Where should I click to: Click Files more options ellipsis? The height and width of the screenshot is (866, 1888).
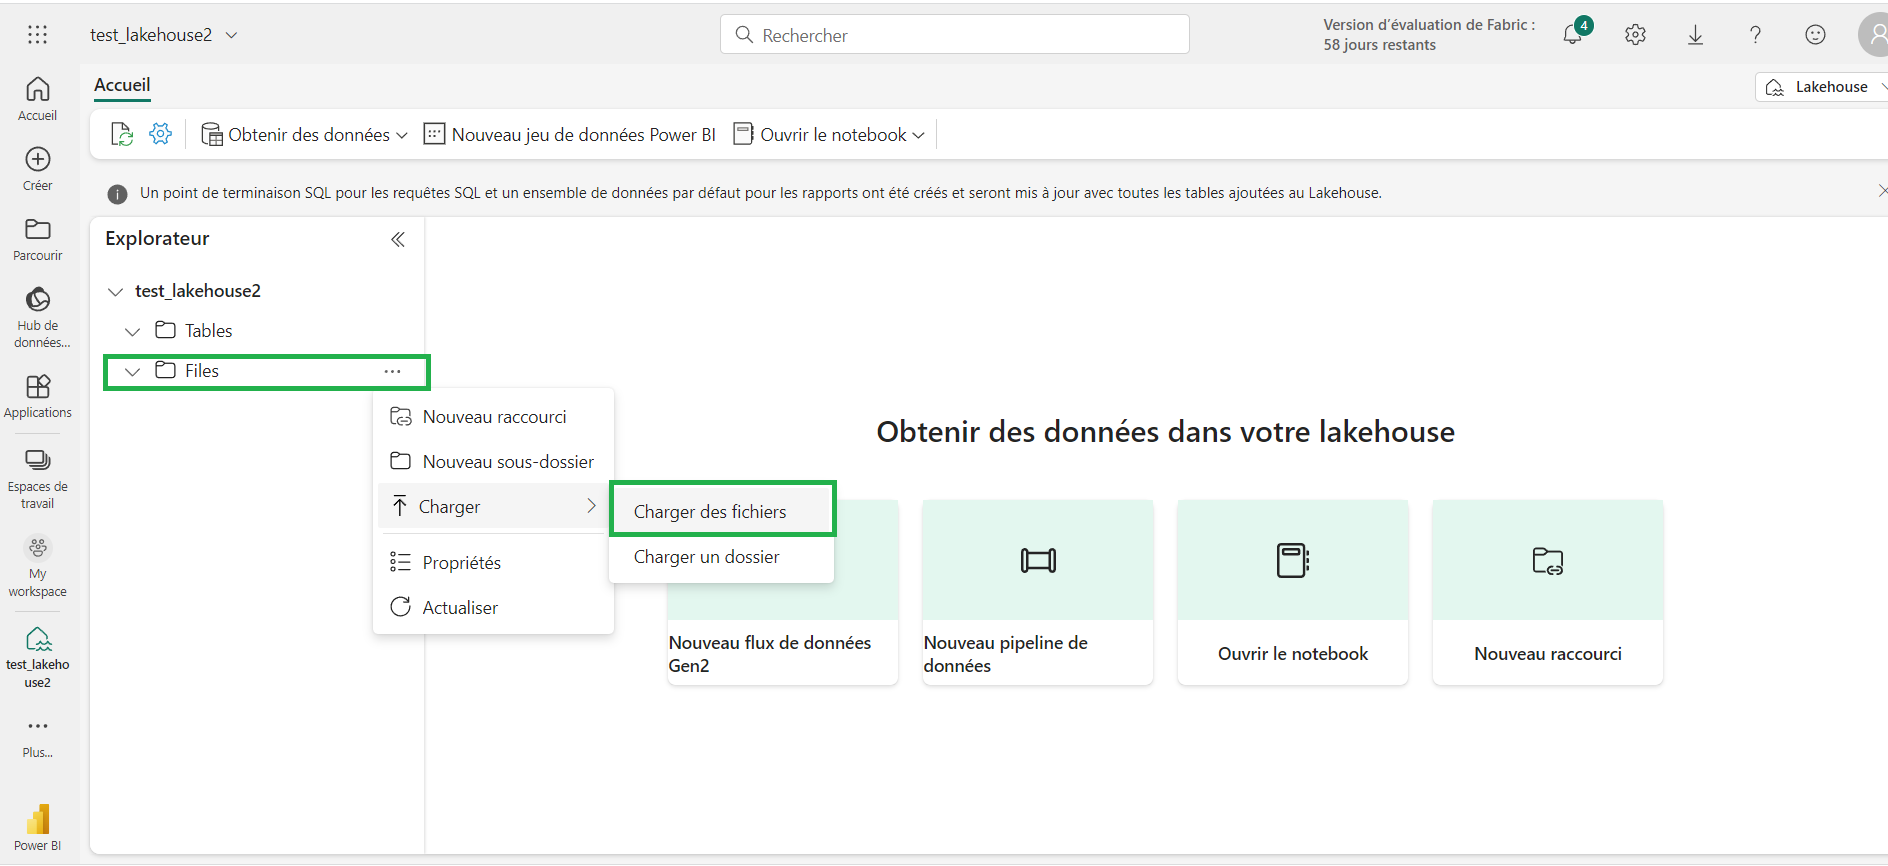392,371
